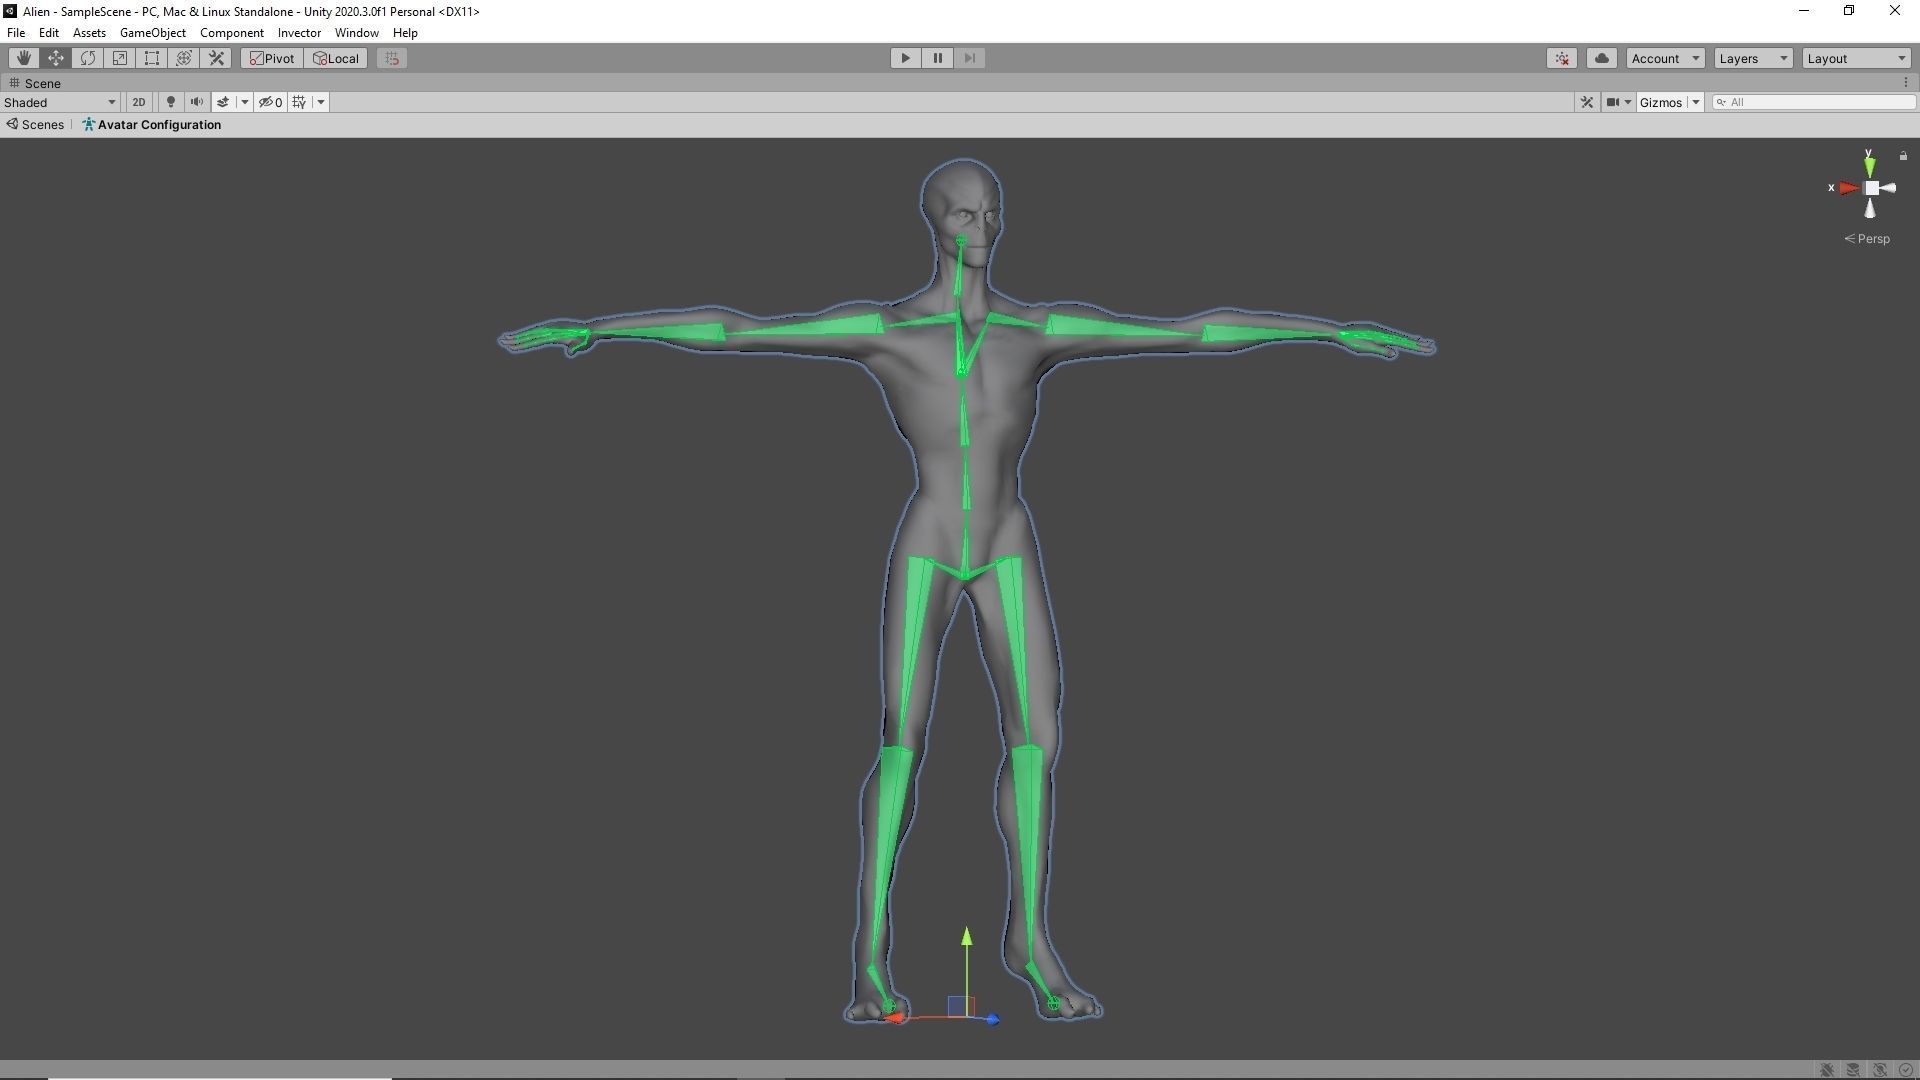This screenshot has width=1920, height=1080.
Task: Select the Hand tool in toolbar
Action: click(x=23, y=58)
